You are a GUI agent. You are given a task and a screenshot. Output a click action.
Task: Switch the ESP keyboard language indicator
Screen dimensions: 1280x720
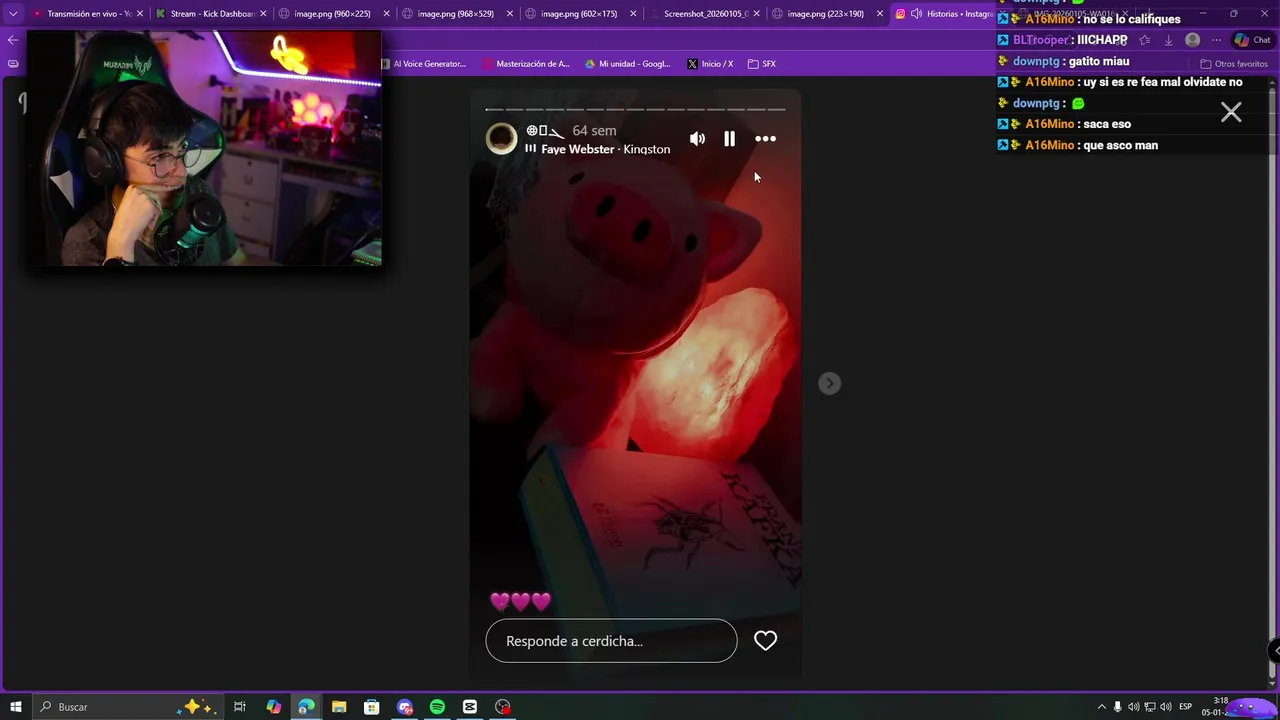[x=1186, y=707]
